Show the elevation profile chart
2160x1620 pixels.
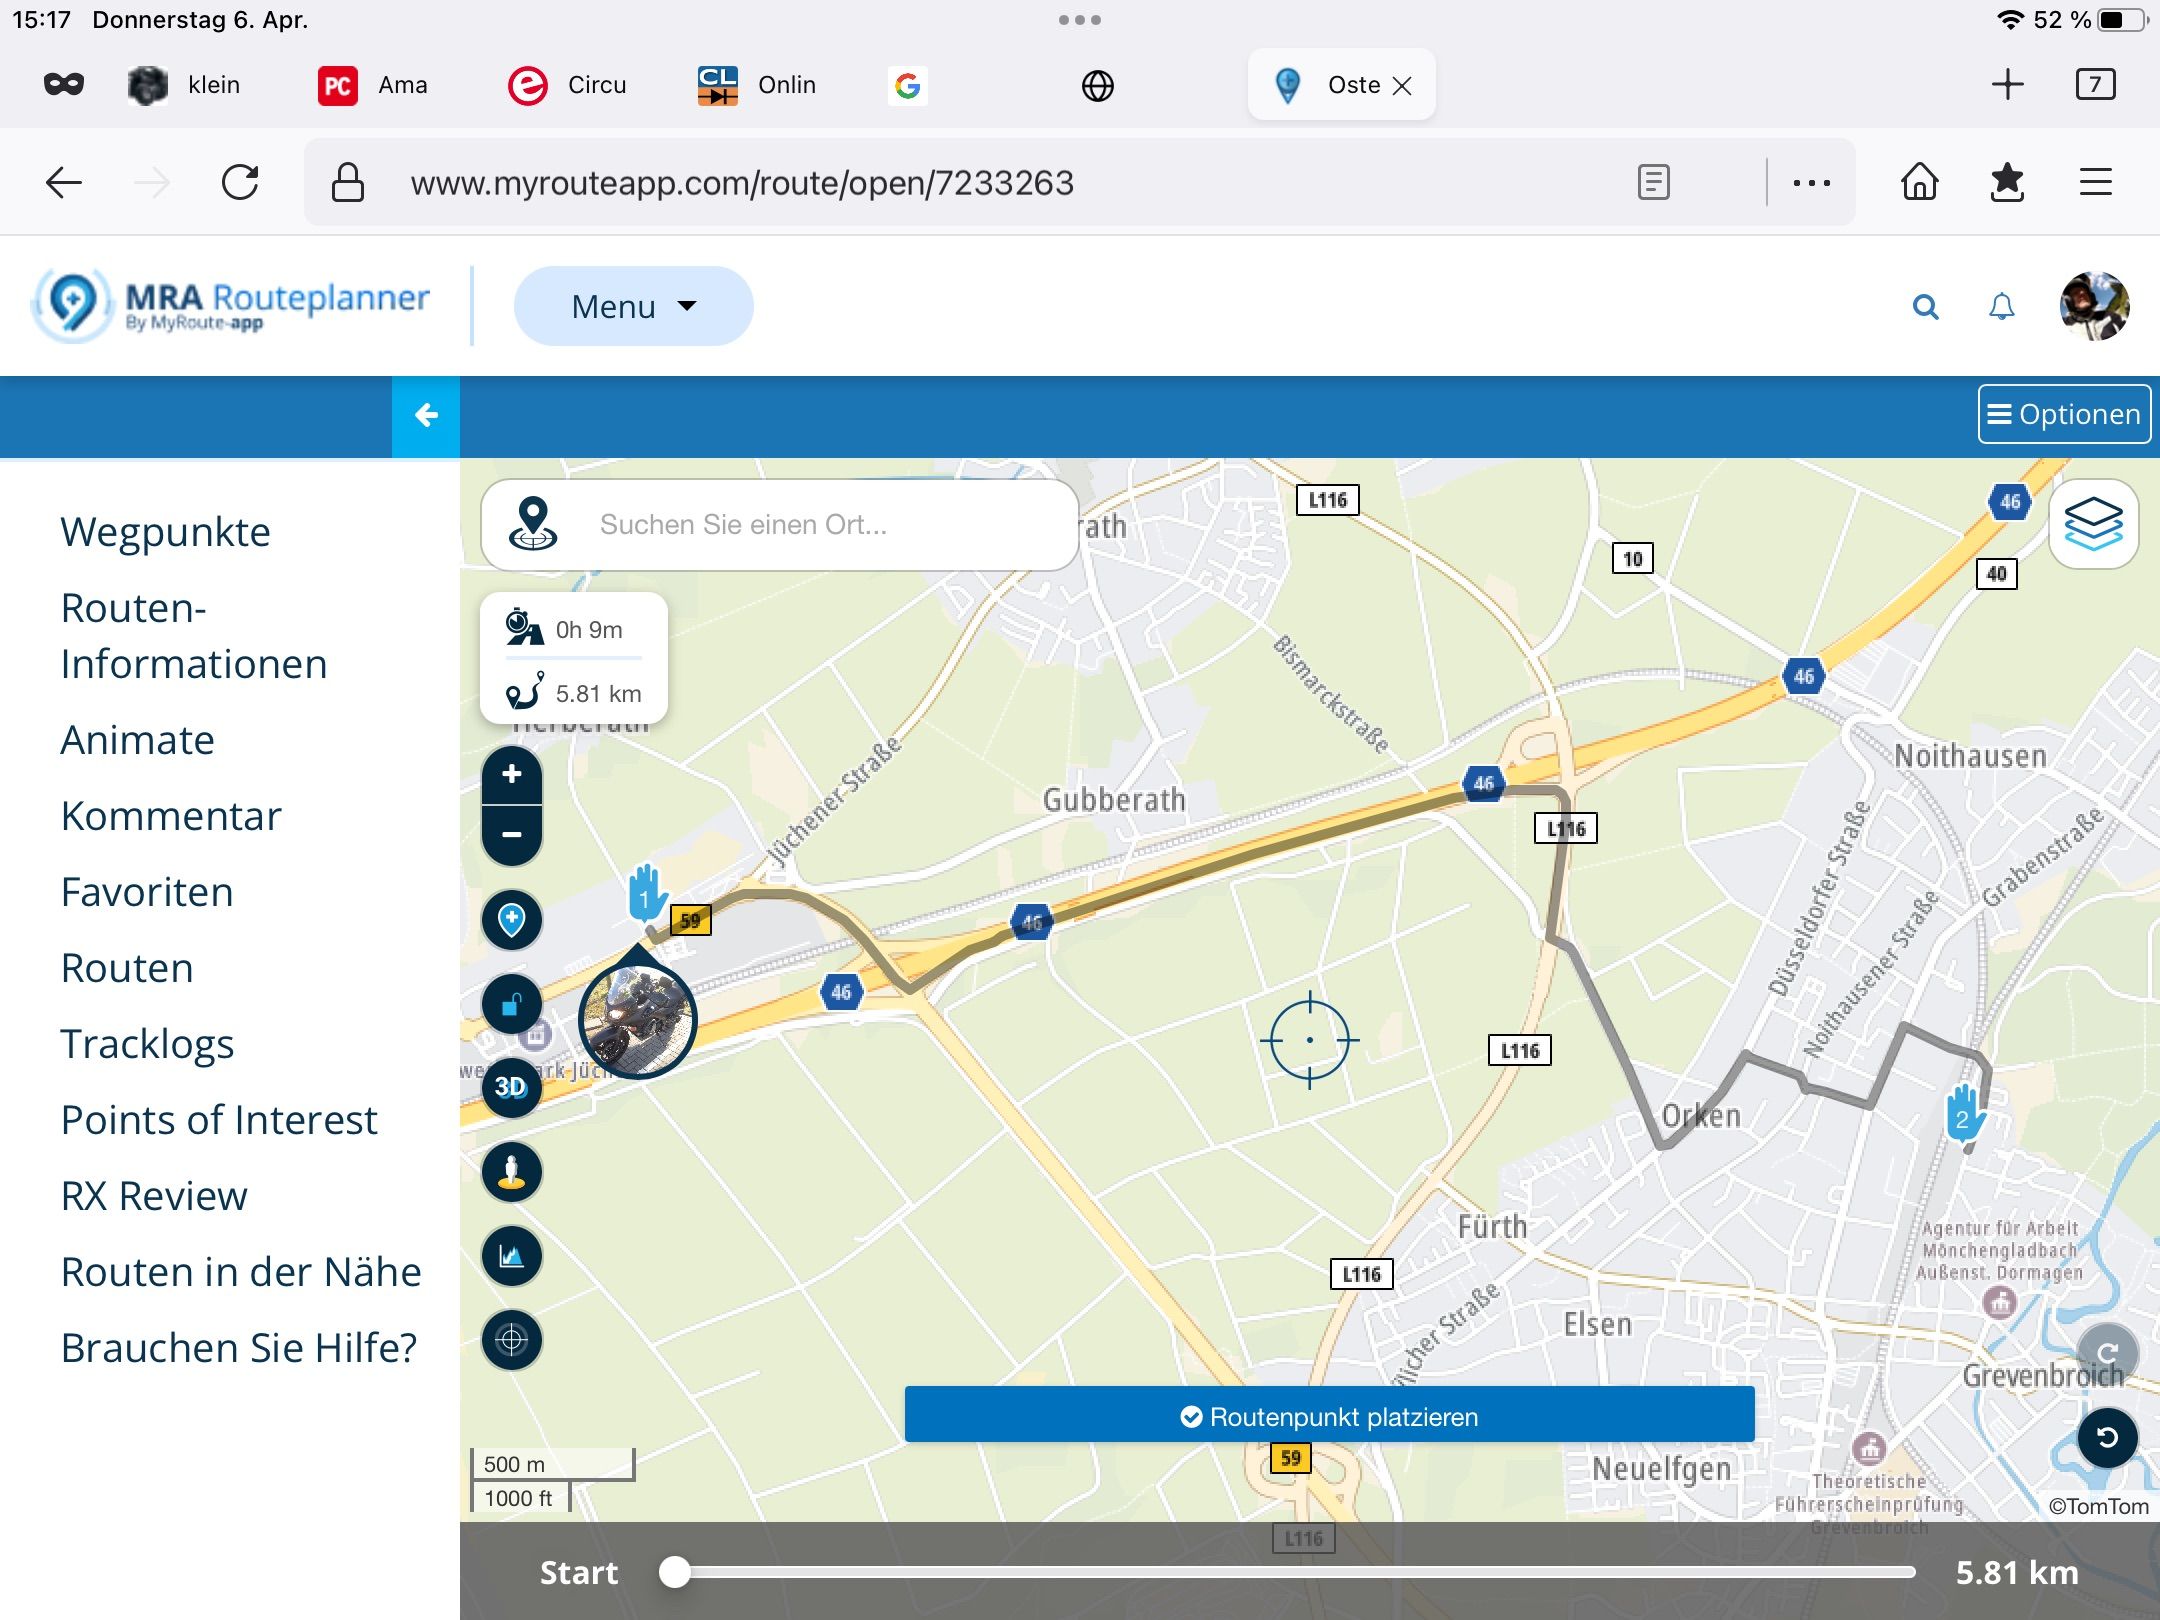[x=512, y=1255]
